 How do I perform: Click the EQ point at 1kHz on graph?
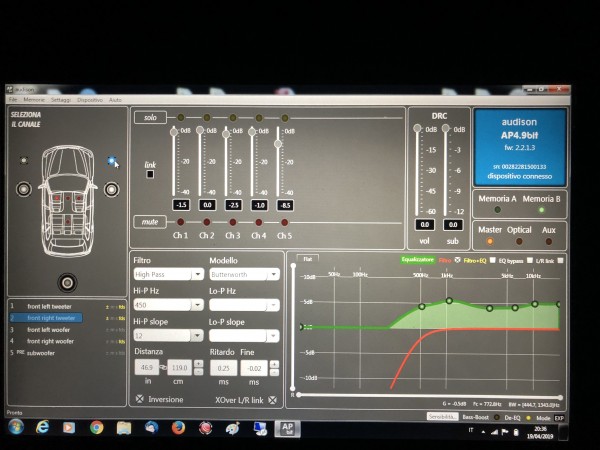[449, 301]
